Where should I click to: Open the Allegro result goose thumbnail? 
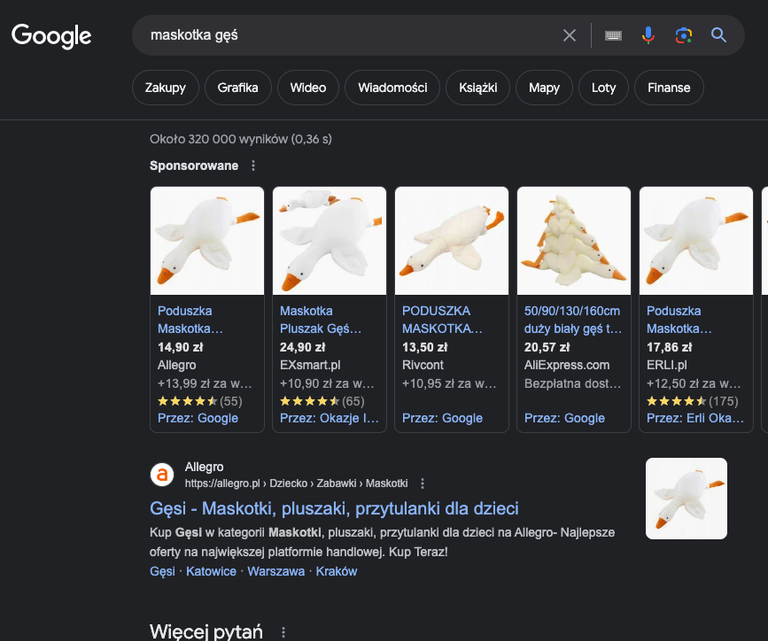(686, 499)
